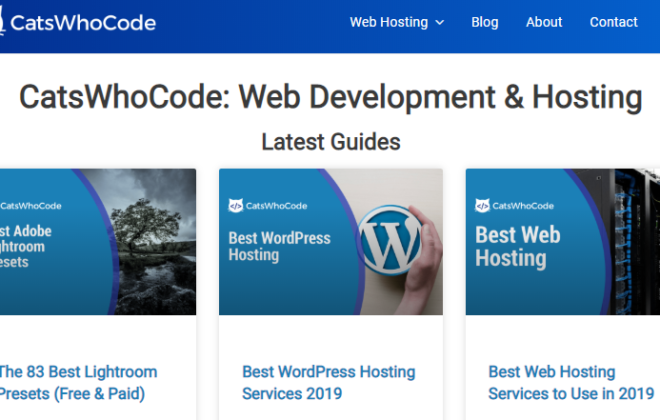660x420 pixels.
Task: Open Best WordPress Hosting Services 2019 link
Action: (329, 383)
